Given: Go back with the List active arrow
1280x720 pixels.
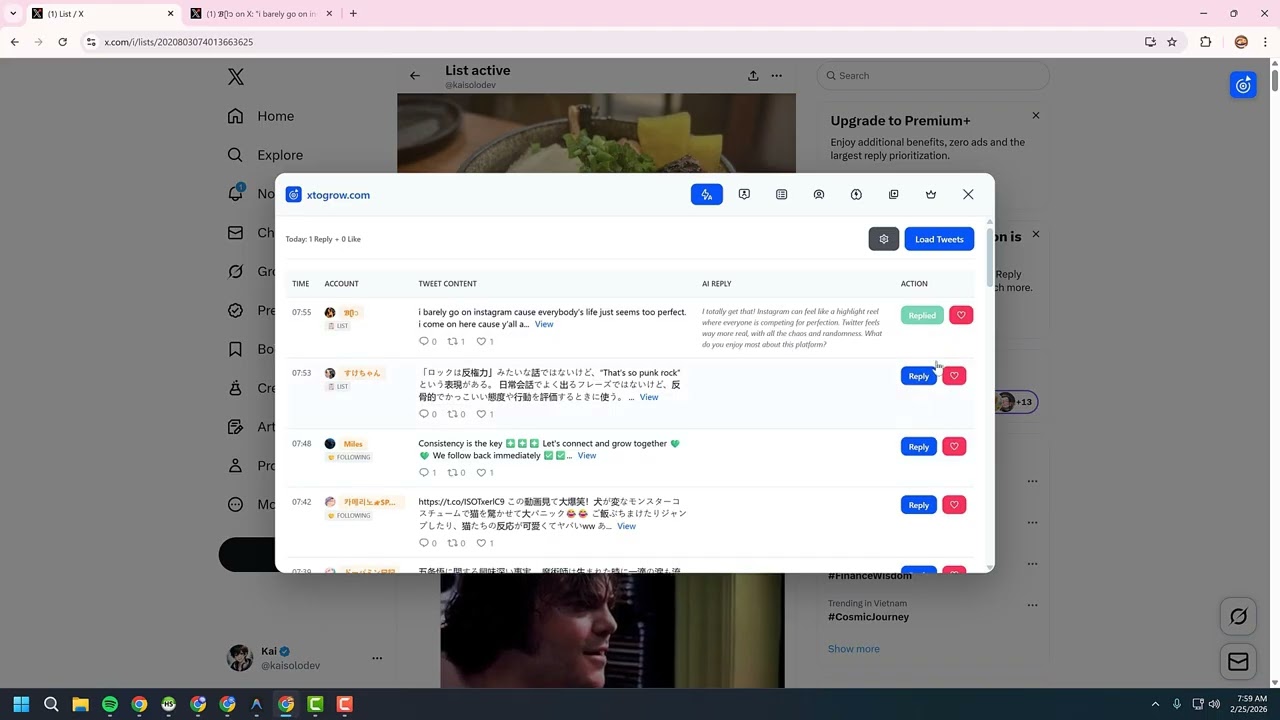Looking at the screenshot, I should coord(415,76).
